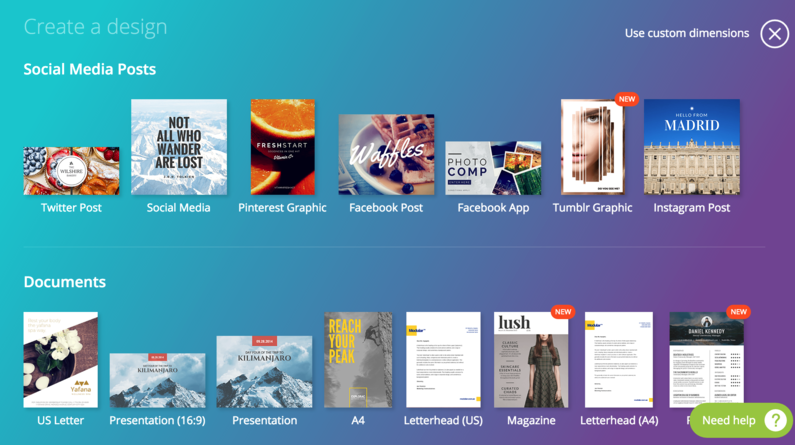Open the Need help button

pyautogui.click(x=741, y=420)
